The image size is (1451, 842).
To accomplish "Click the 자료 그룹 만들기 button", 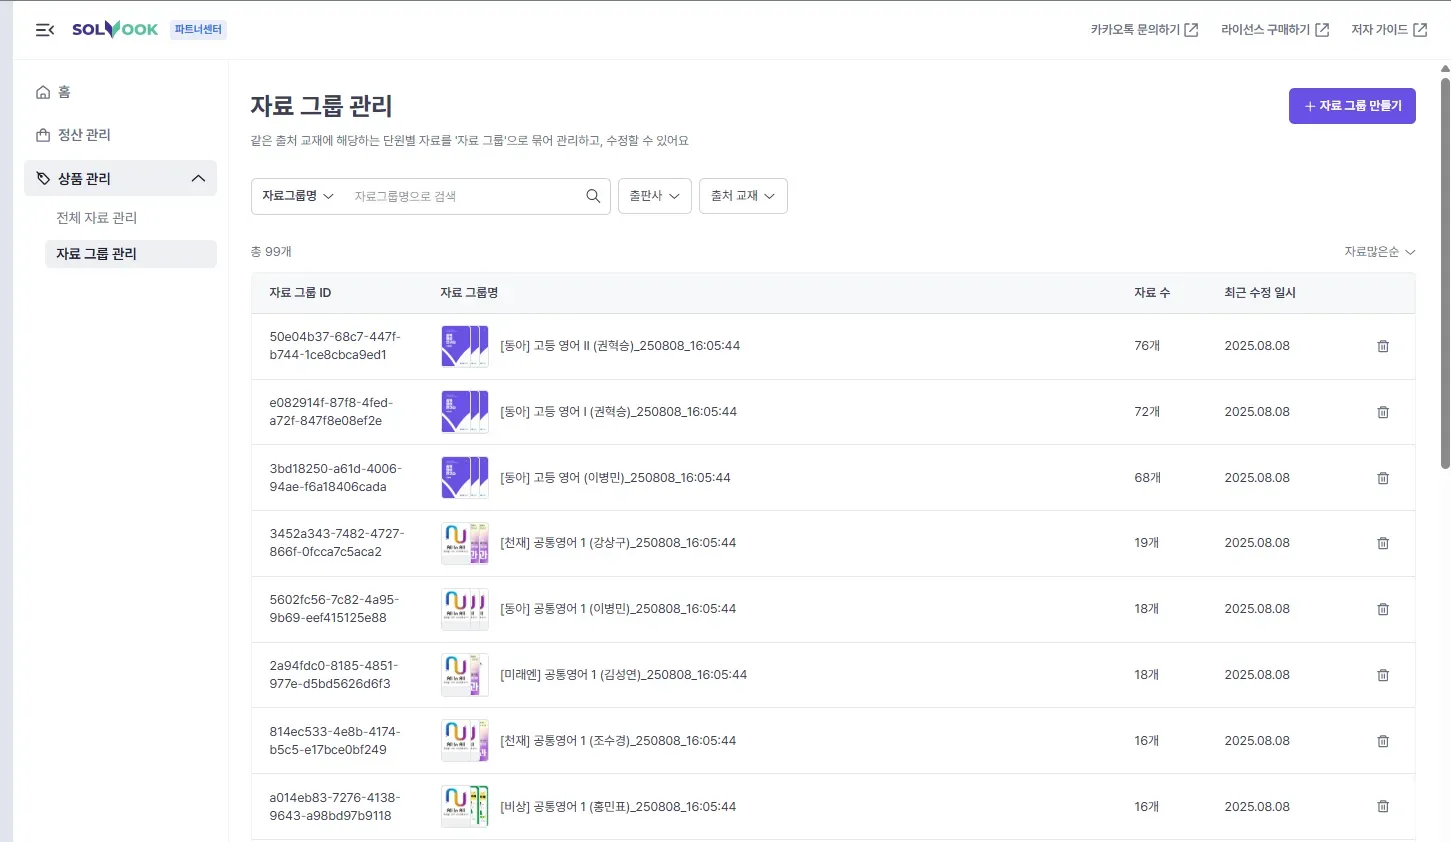I will pos(1352,106).
